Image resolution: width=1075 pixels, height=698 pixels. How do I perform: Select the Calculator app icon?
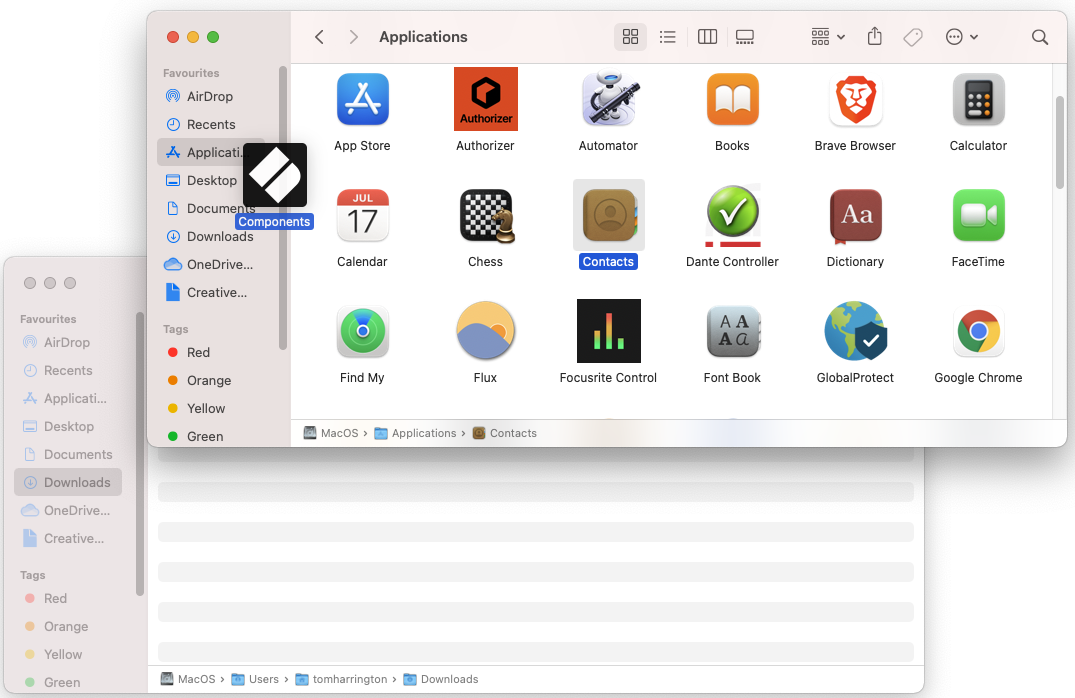click(978, 99)
